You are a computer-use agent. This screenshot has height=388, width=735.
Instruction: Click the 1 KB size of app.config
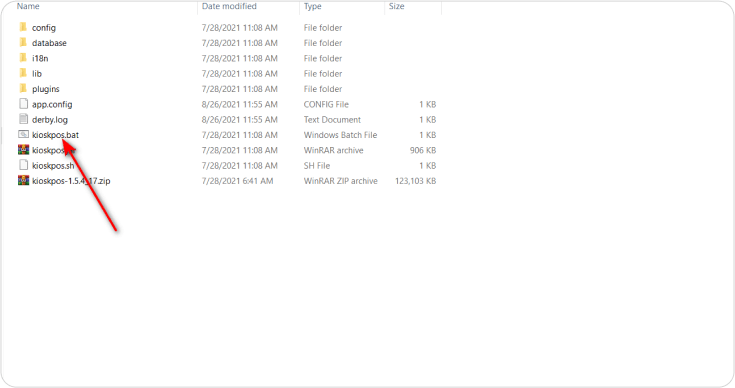coord(428,104)
